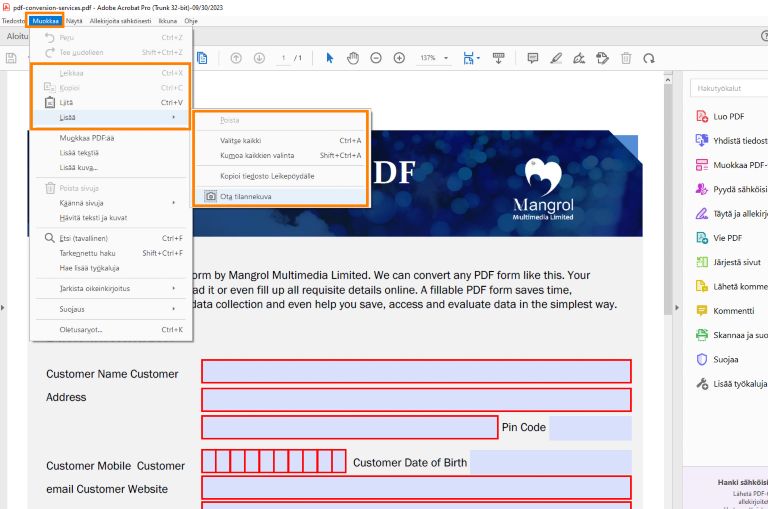This screenshot has width=768, height=509.
Task: Select Lisää kuva menu entry
Action: click(x=111, y=168)
